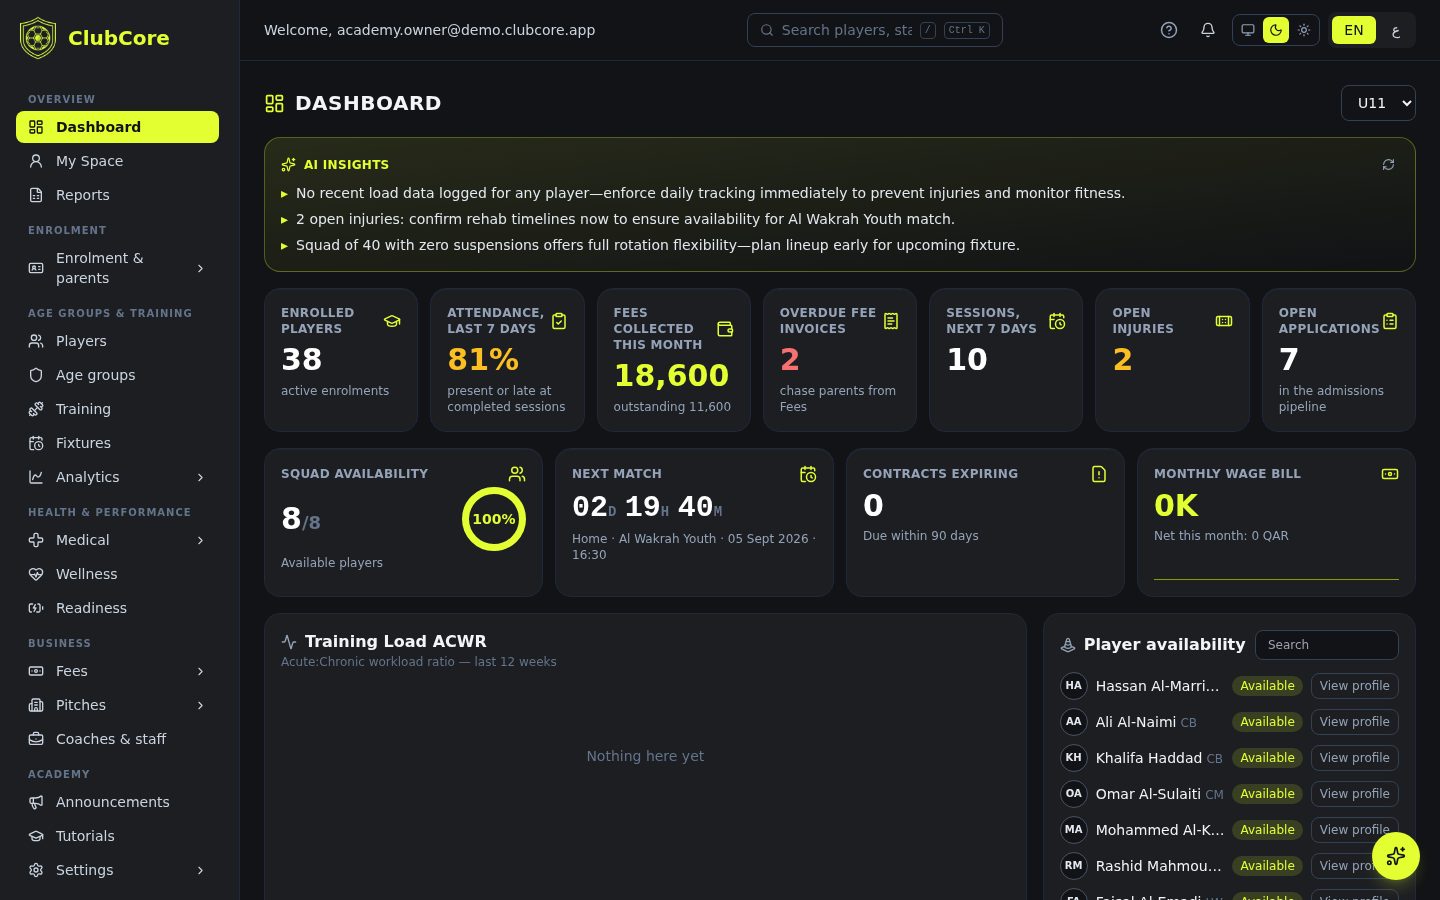View profile of Hassan Al-Marri
The height and width of the screenshot is (900, 1440).
[1354, 686]
